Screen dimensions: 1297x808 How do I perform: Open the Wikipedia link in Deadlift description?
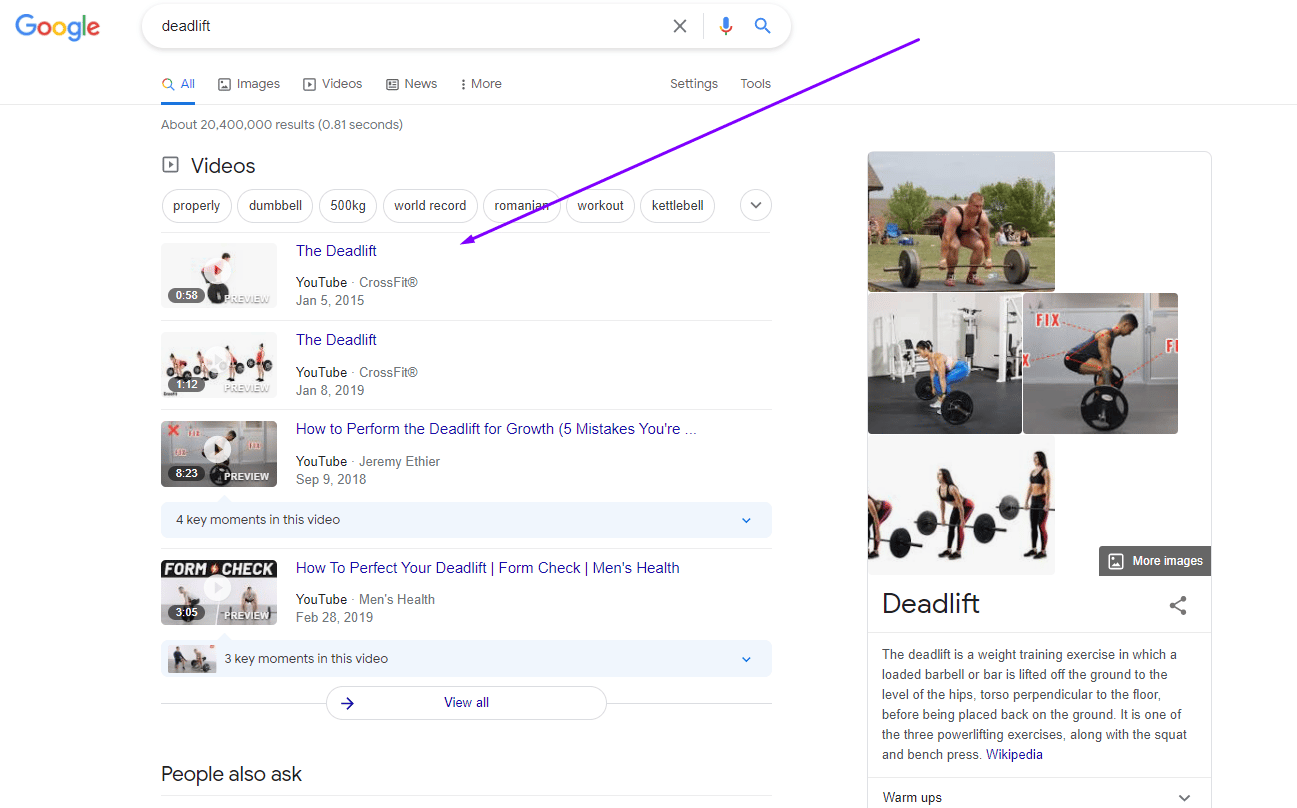click(x=1014, y=755)
